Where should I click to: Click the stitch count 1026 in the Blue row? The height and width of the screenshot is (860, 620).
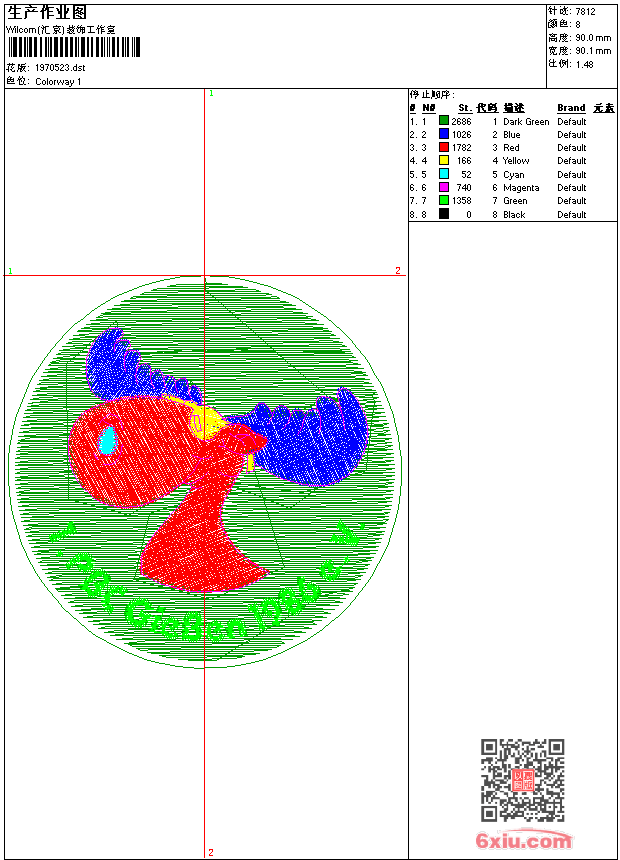click(461, 134)
